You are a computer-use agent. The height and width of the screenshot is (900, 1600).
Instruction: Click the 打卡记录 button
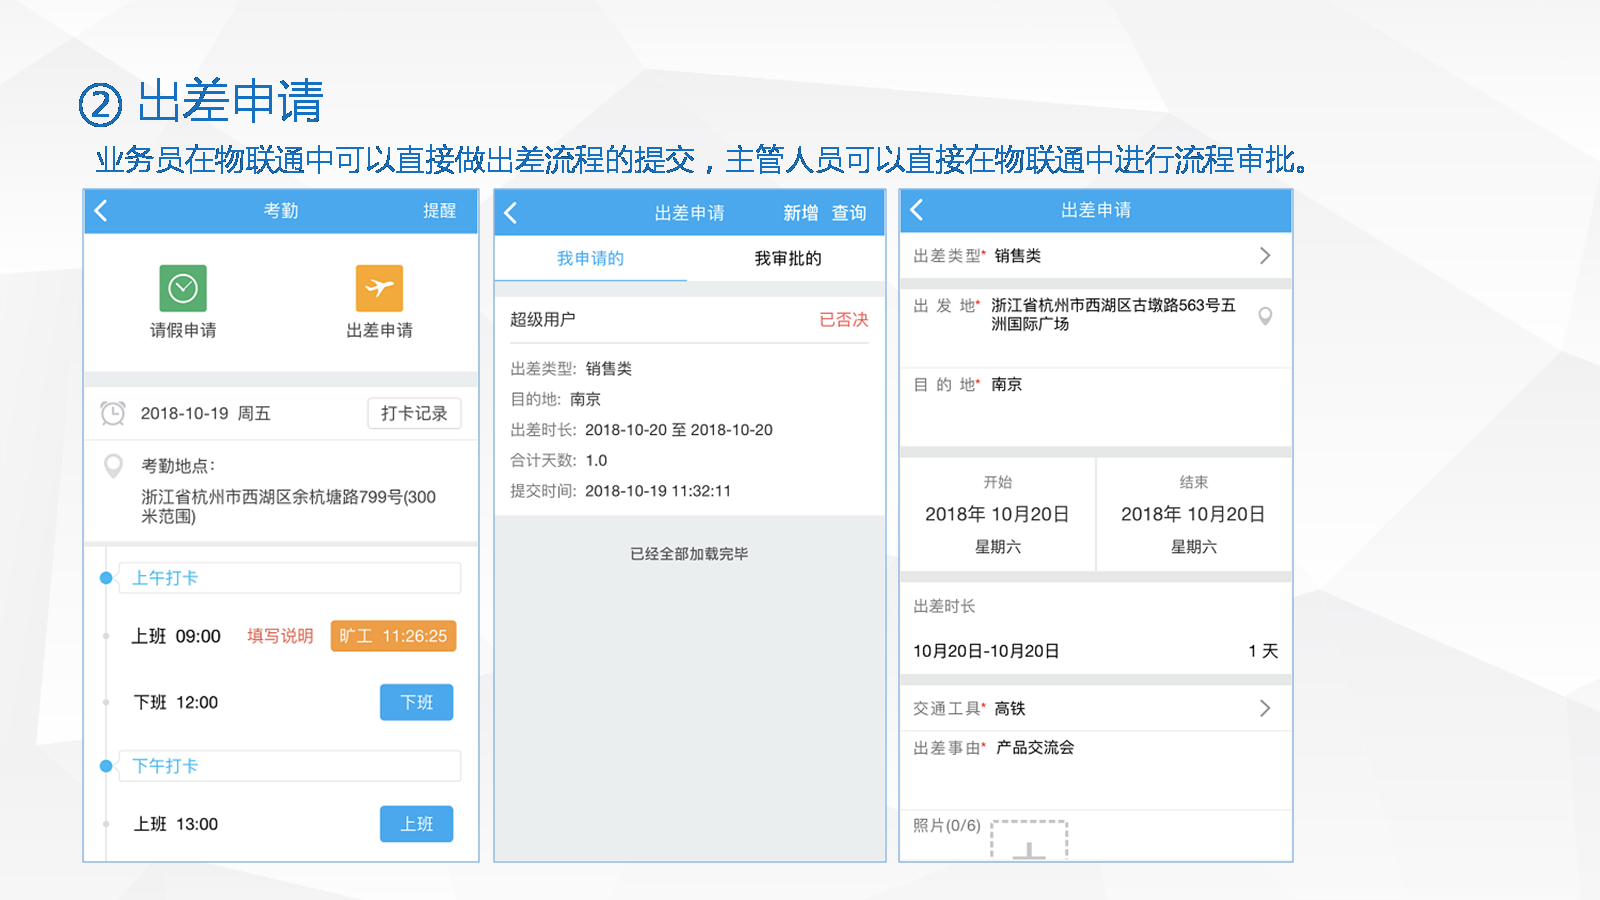[x=414, y=413]
